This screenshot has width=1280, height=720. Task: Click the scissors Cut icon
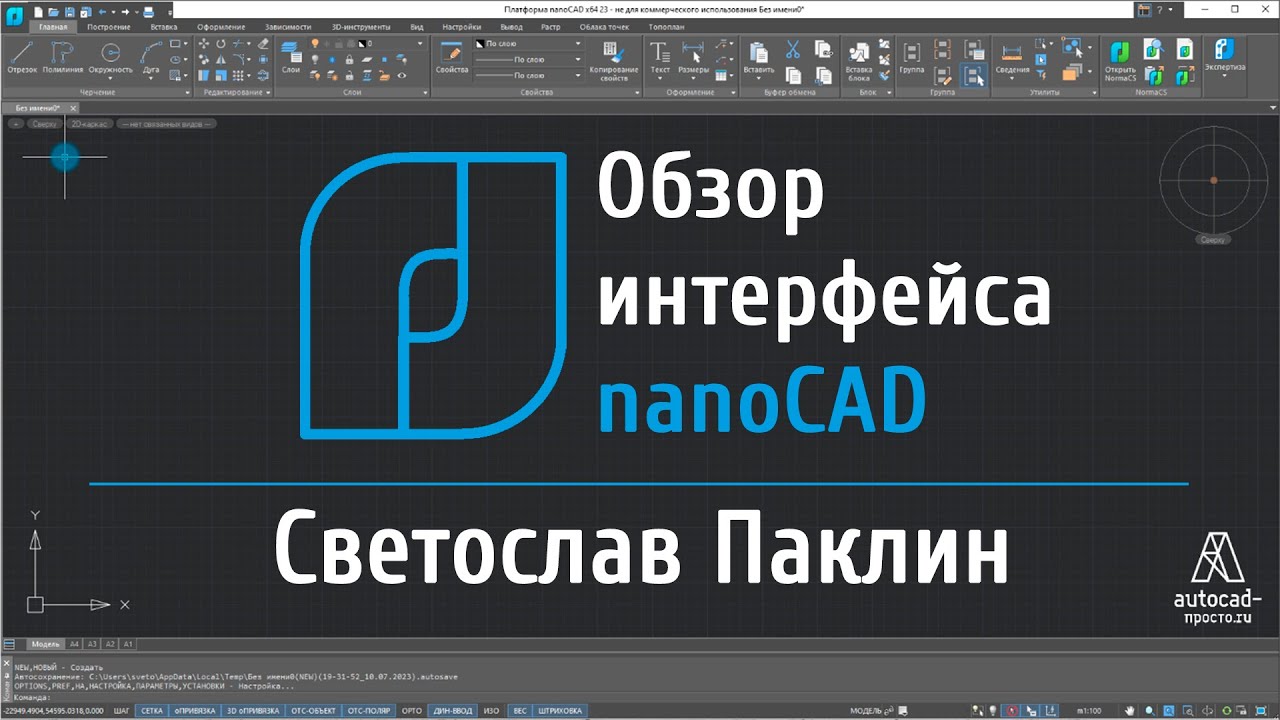793,49
